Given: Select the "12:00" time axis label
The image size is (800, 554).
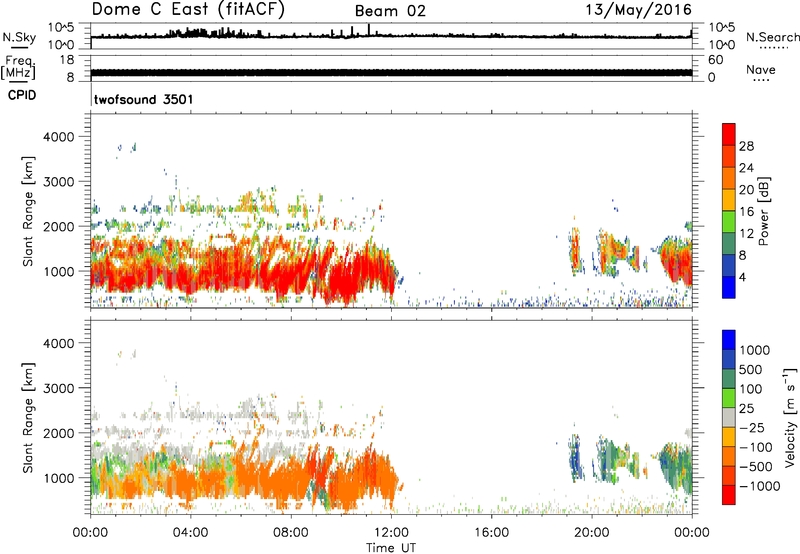Looking at the screenshot, I should pyautogui.click(x=391, y=533).
